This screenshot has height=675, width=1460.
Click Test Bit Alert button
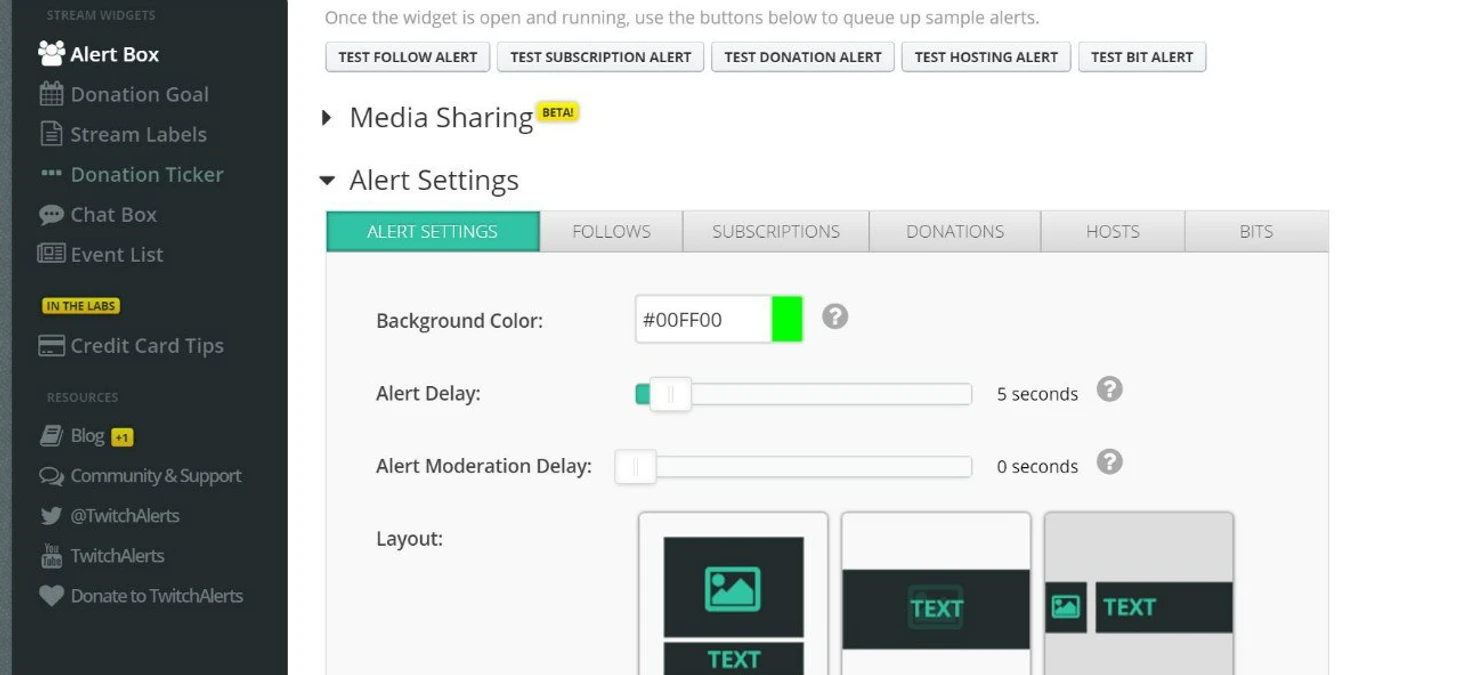1142,57
